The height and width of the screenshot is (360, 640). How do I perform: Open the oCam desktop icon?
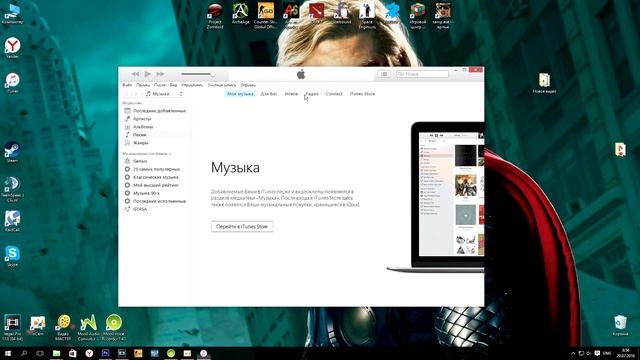(38, 326)
